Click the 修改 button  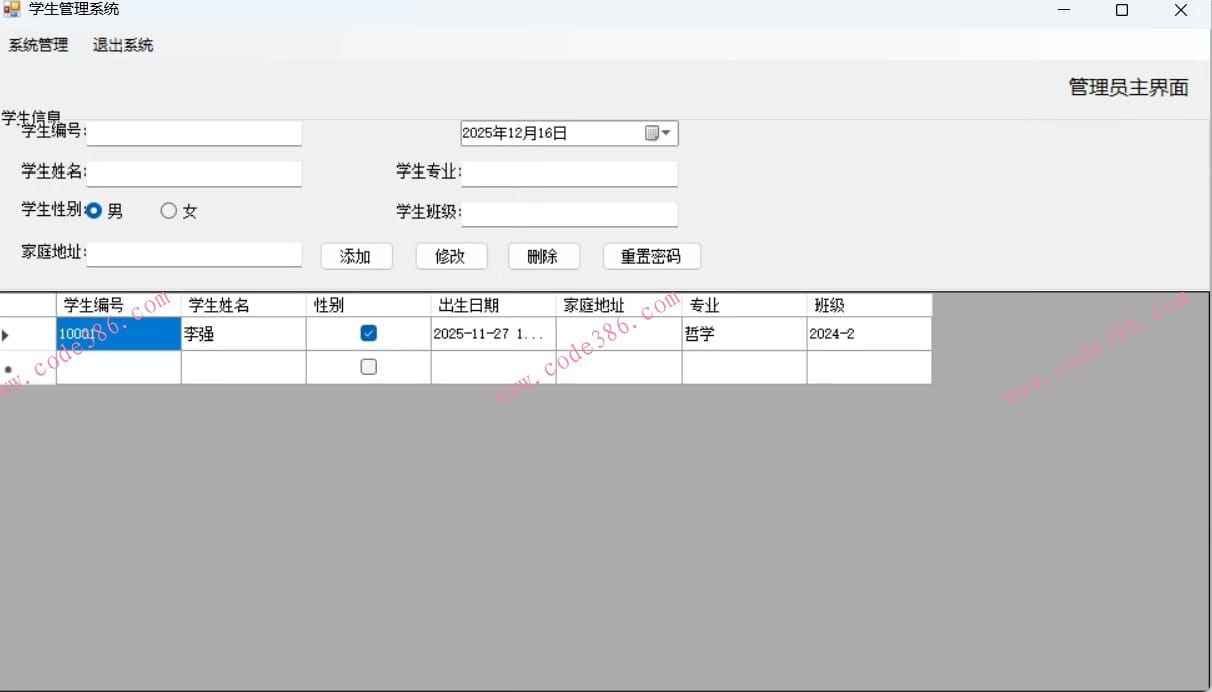tap(451, 256)
